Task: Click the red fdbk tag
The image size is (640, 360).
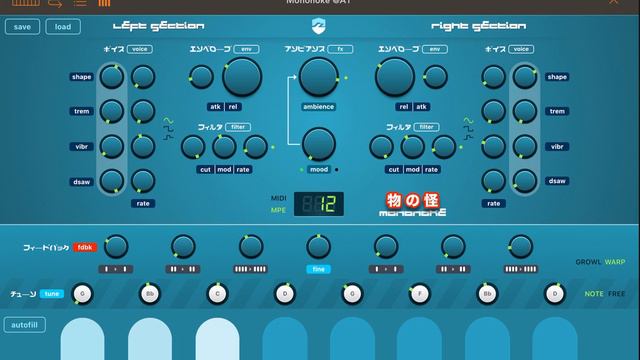Action: coord(85,247)
